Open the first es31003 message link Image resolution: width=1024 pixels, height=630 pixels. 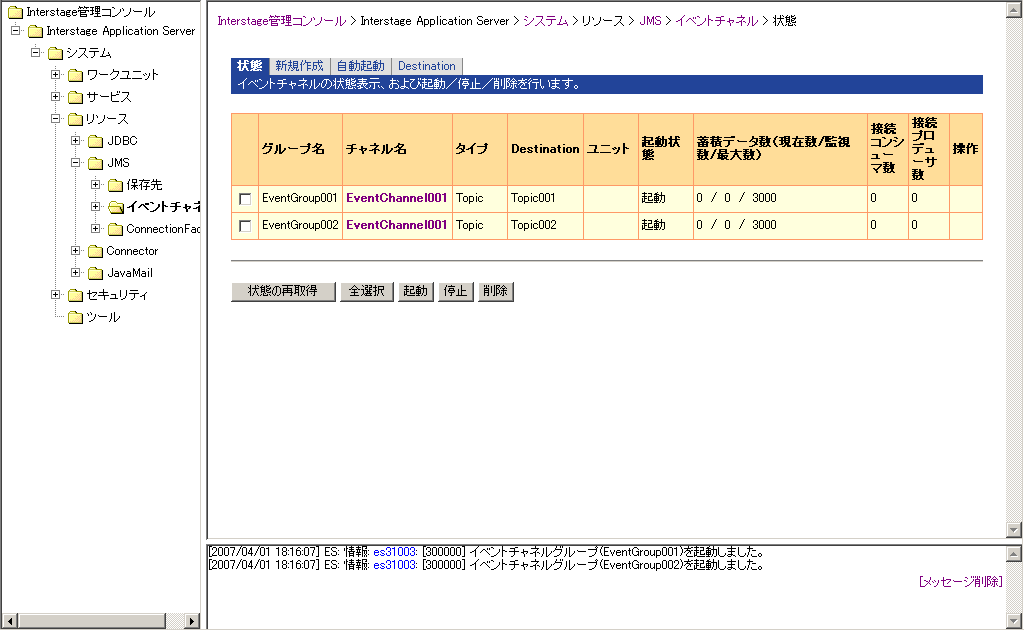coord(394,552)
